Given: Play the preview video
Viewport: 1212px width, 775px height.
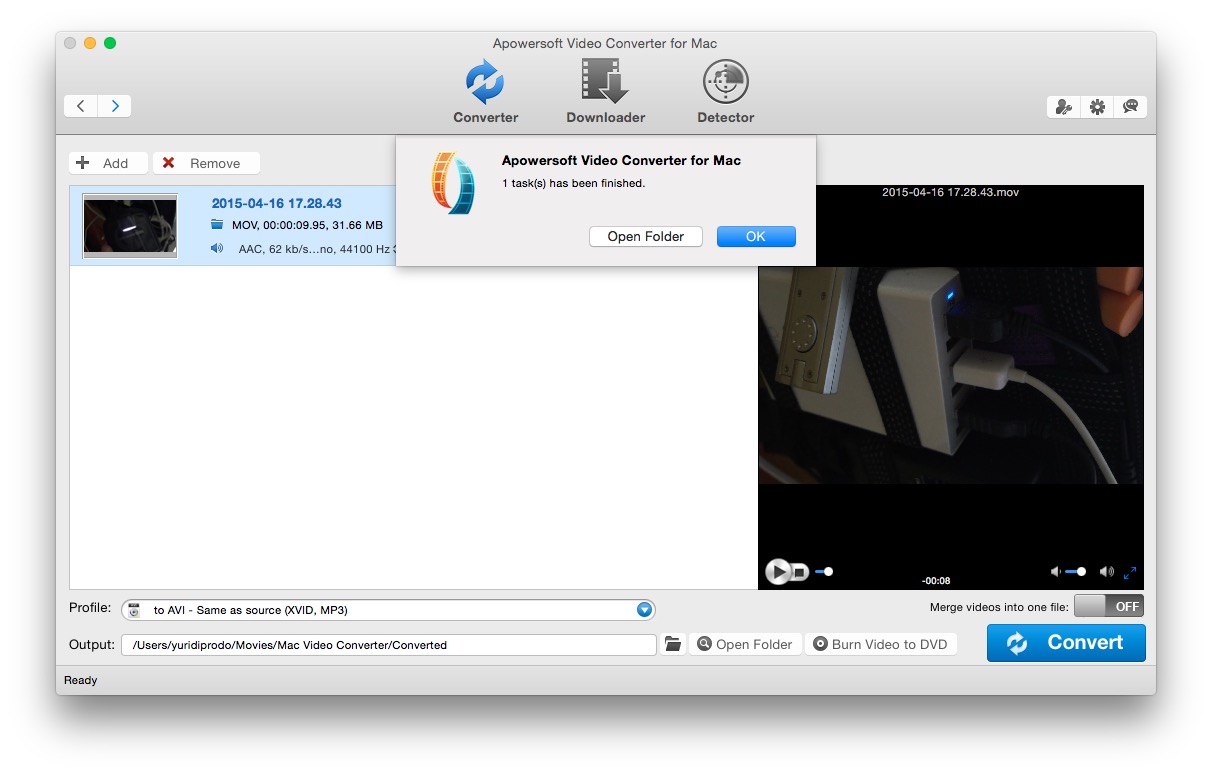Looking at the screenshot, I should [x=777, y=572].
